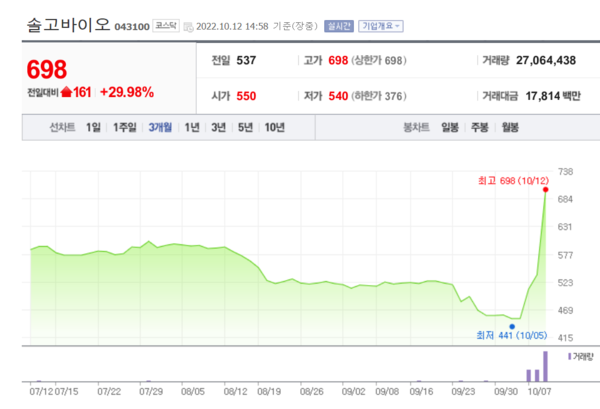Click the stock code 043100
The width and height of the screenshot is (600, 409).
pyautogui.click(x=132, y=27)
